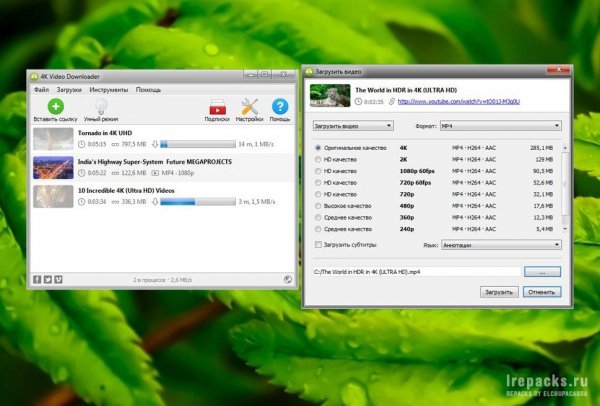Click the 4K Video Downloader title bar app icon
This screenshot has height=406, width=600.
[34, 76]
